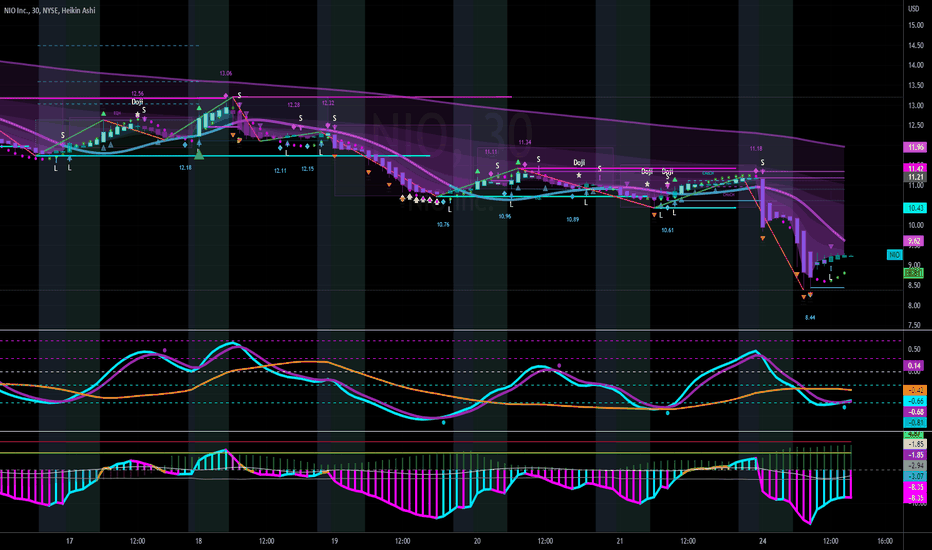Select the gray -2.94 indicator tag
The height and width of the screenshot is (550, 932).
915,466
